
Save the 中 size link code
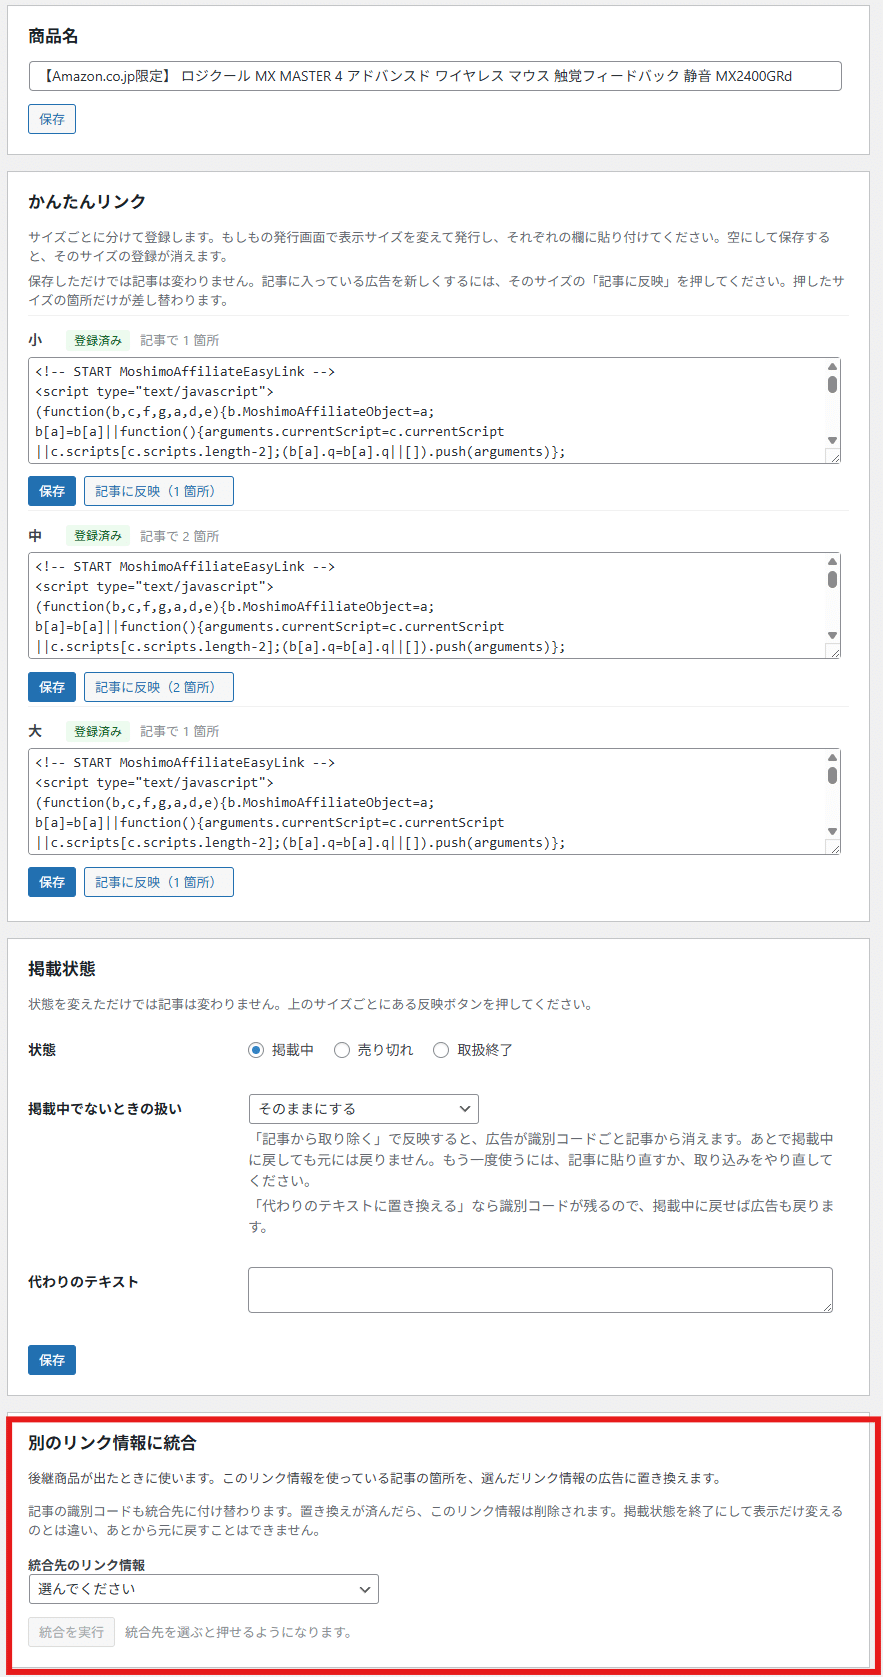tap(52, 687)
